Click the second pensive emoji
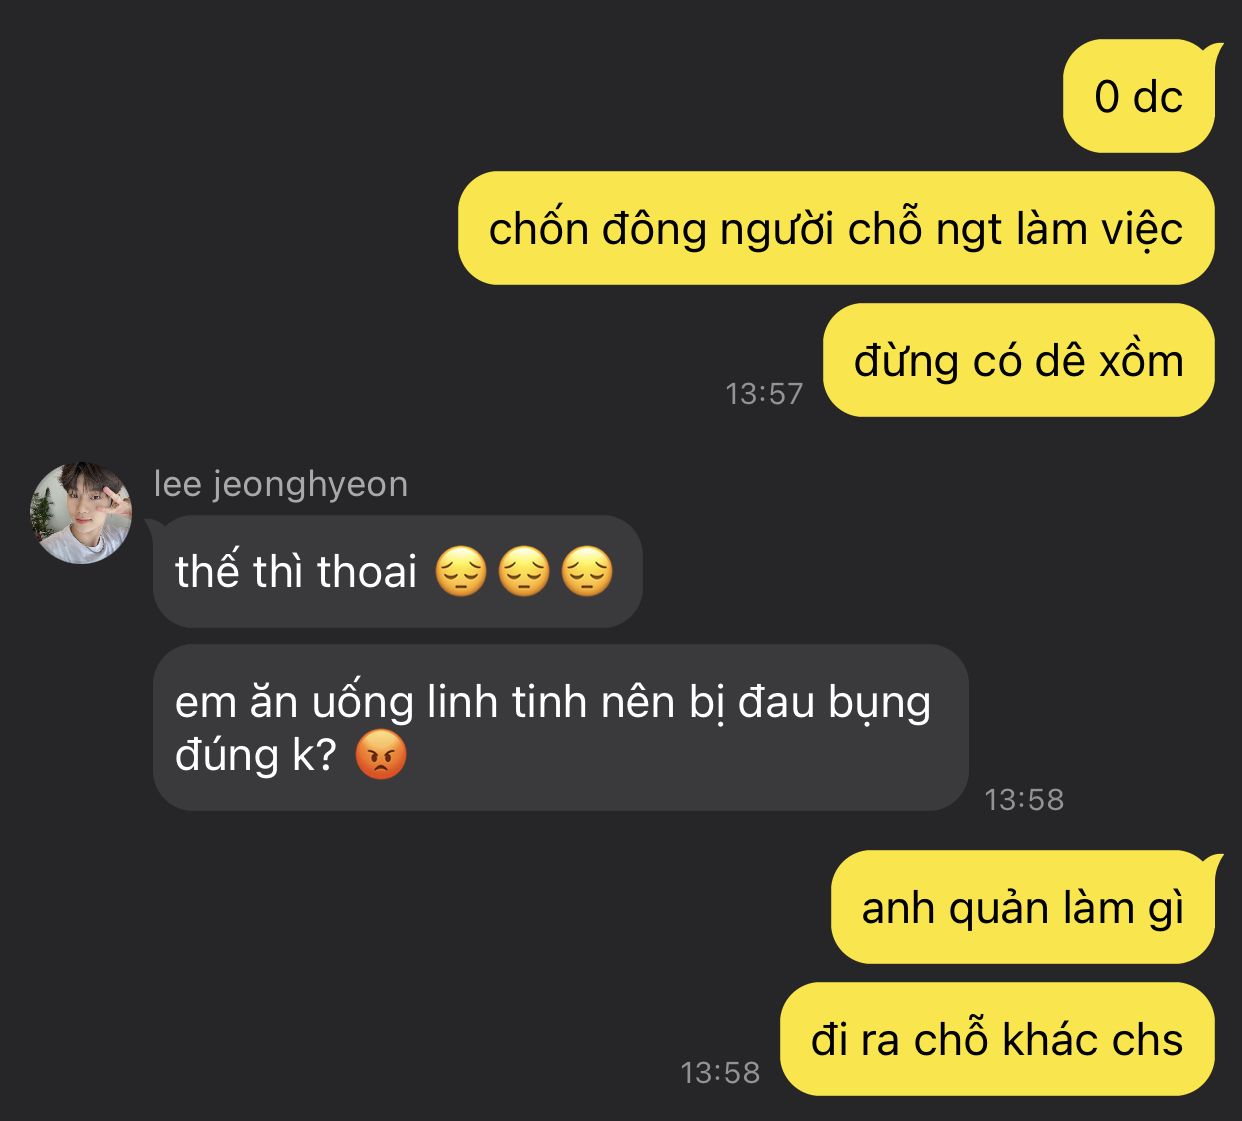Screen dimensions: 1242x1121 pyautogui.click(x=524, y=573)
